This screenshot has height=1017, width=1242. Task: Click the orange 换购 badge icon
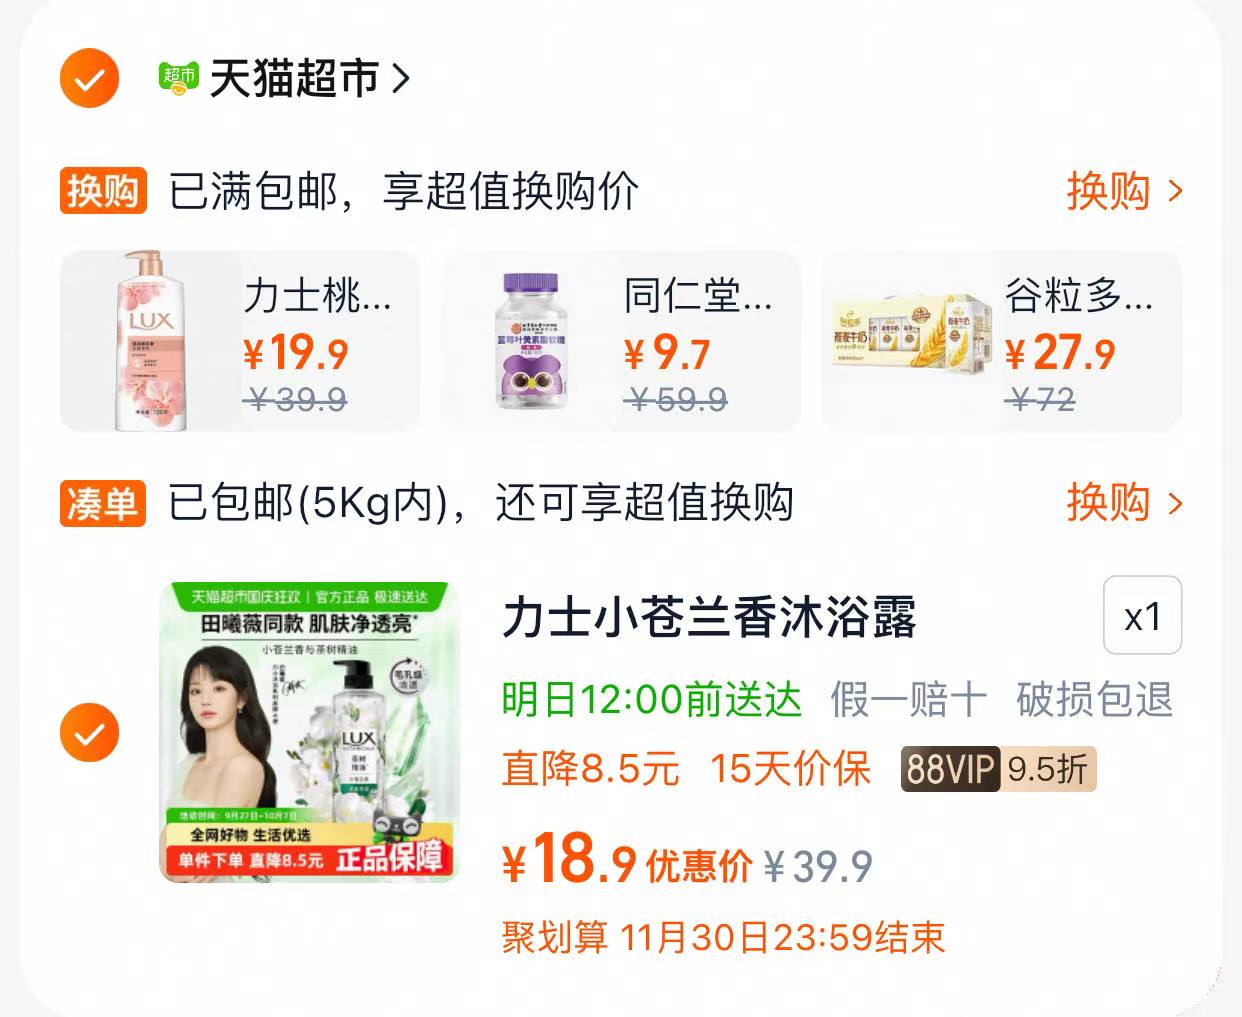pos(103,191)
